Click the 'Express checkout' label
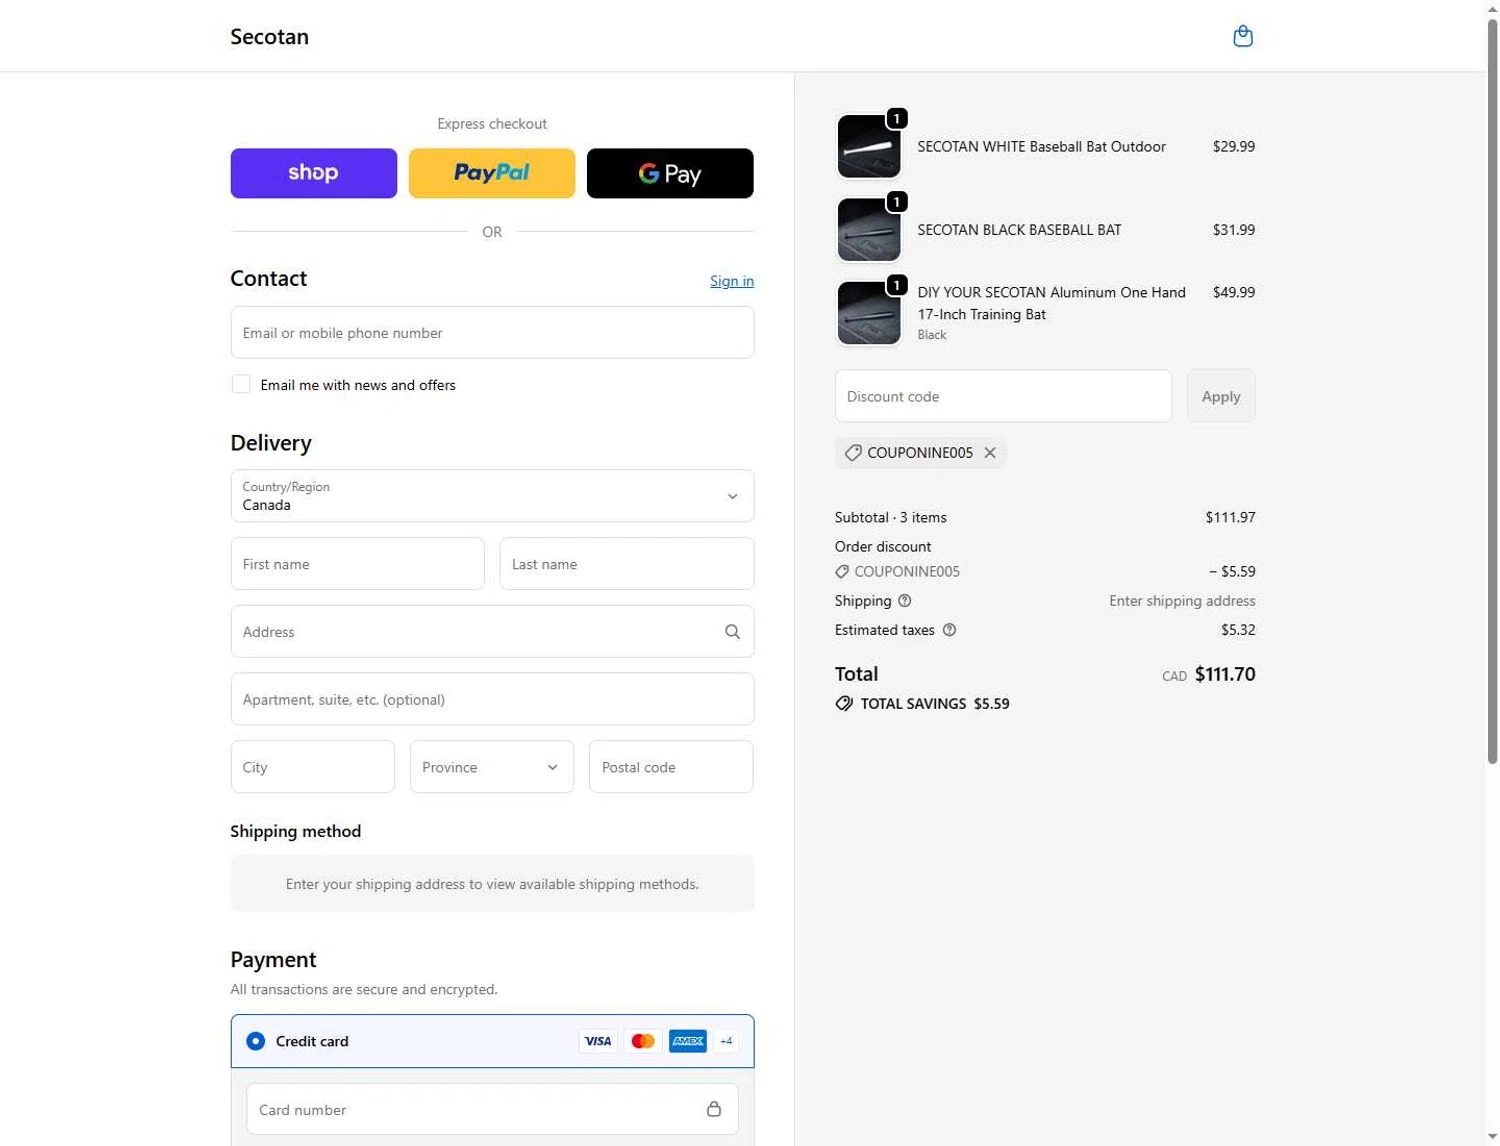 492,124
